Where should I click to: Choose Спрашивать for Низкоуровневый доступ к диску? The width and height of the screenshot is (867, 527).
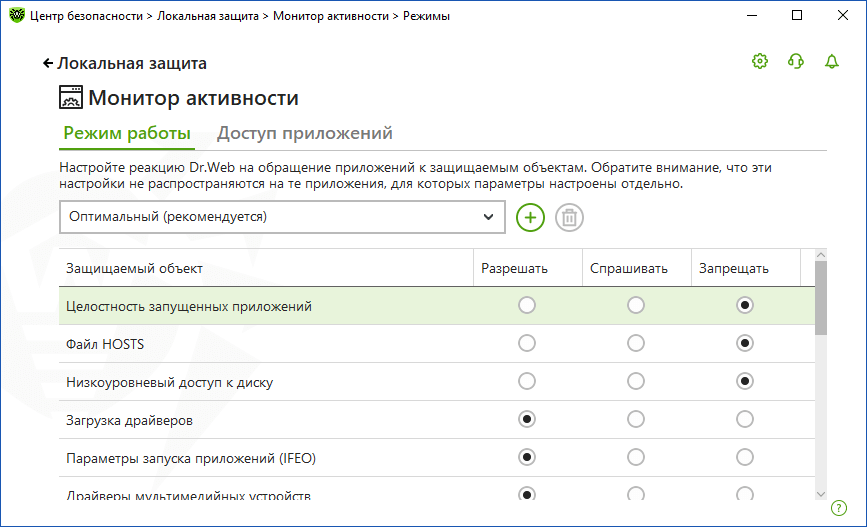coord(636,381)
